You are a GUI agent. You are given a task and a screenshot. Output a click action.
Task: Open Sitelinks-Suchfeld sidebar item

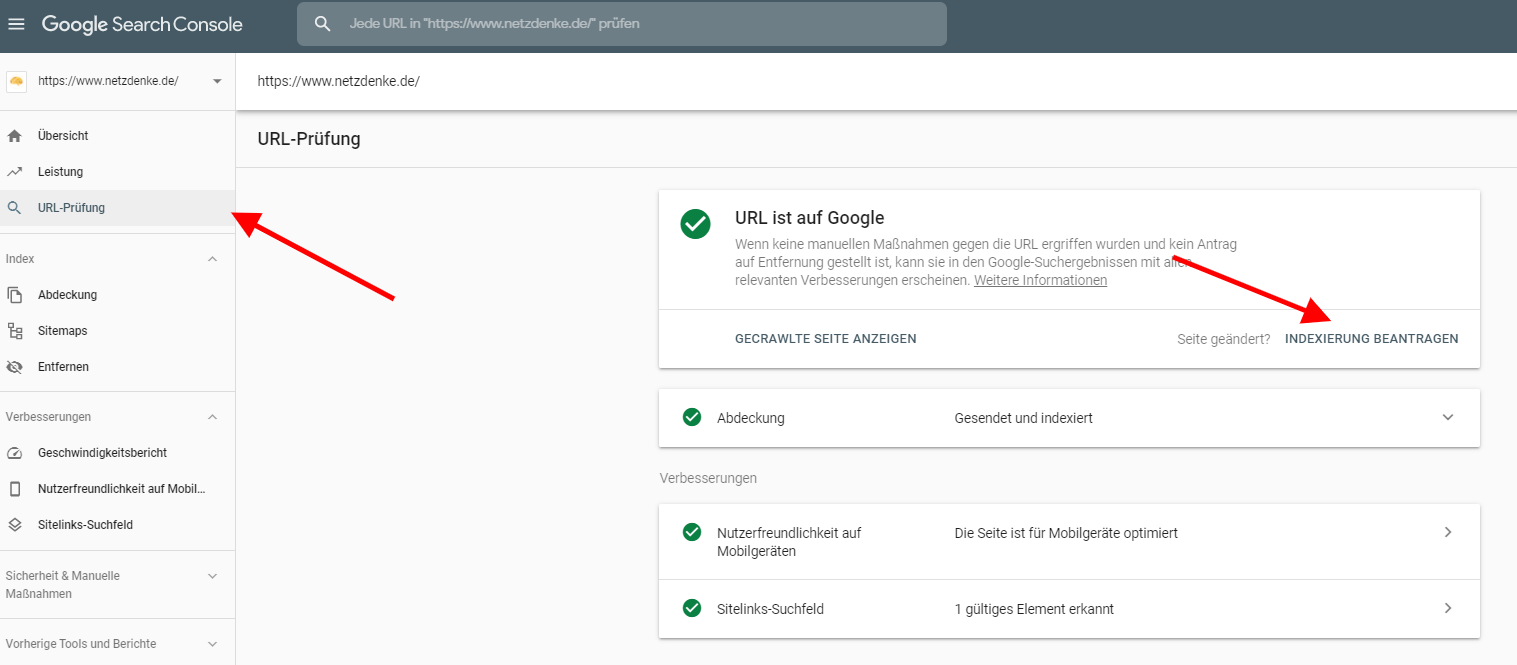118,525
